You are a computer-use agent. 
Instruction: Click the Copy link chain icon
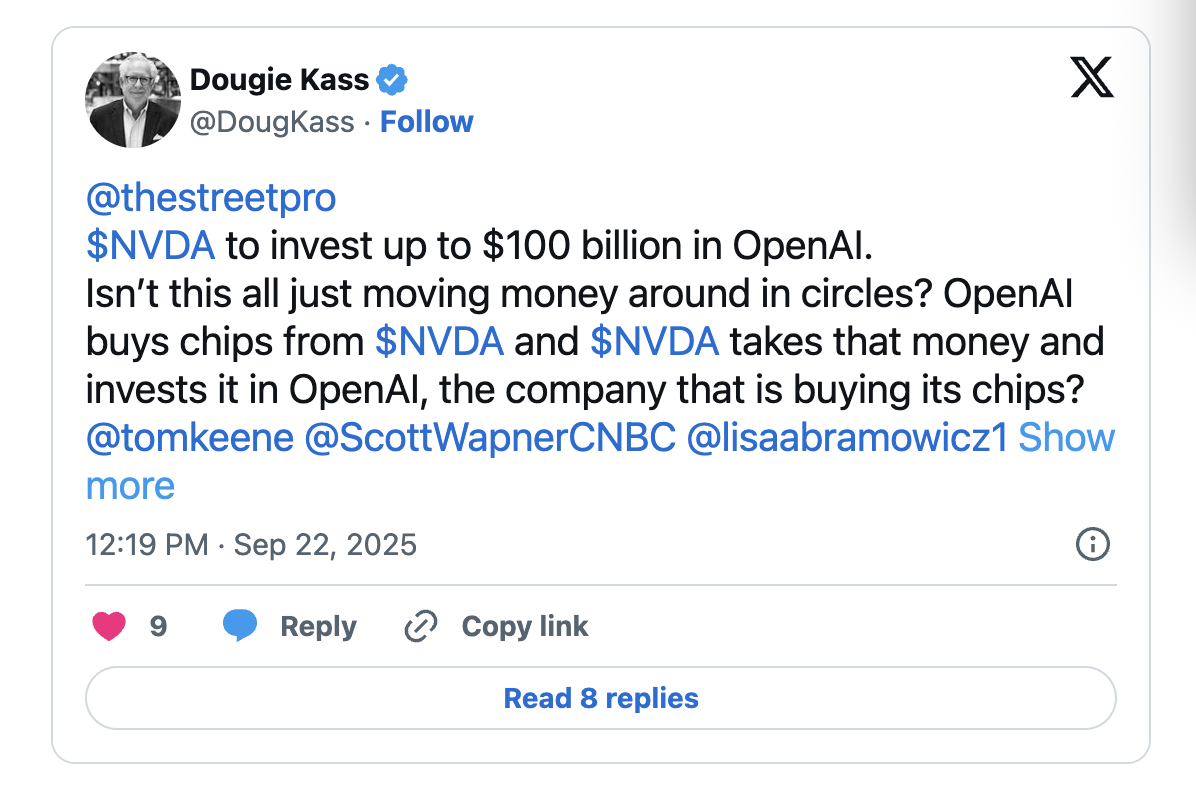pyautogui.click(x=421, y=627)
